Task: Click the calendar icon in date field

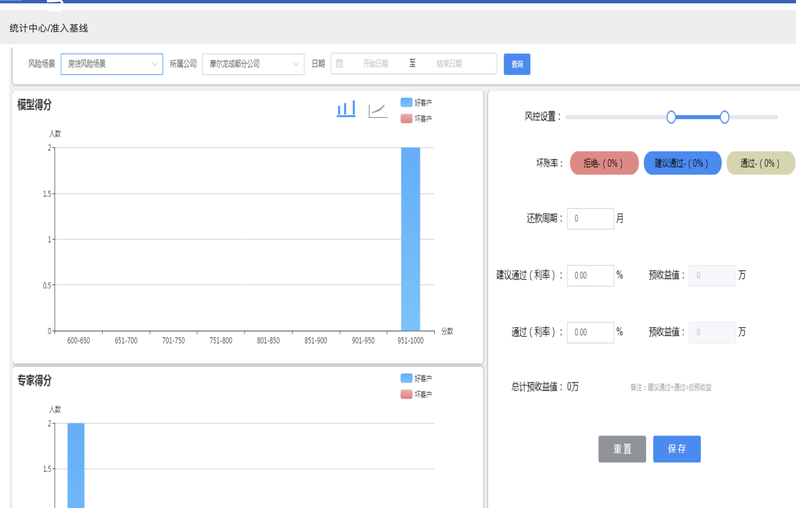Action: [339, 64]
